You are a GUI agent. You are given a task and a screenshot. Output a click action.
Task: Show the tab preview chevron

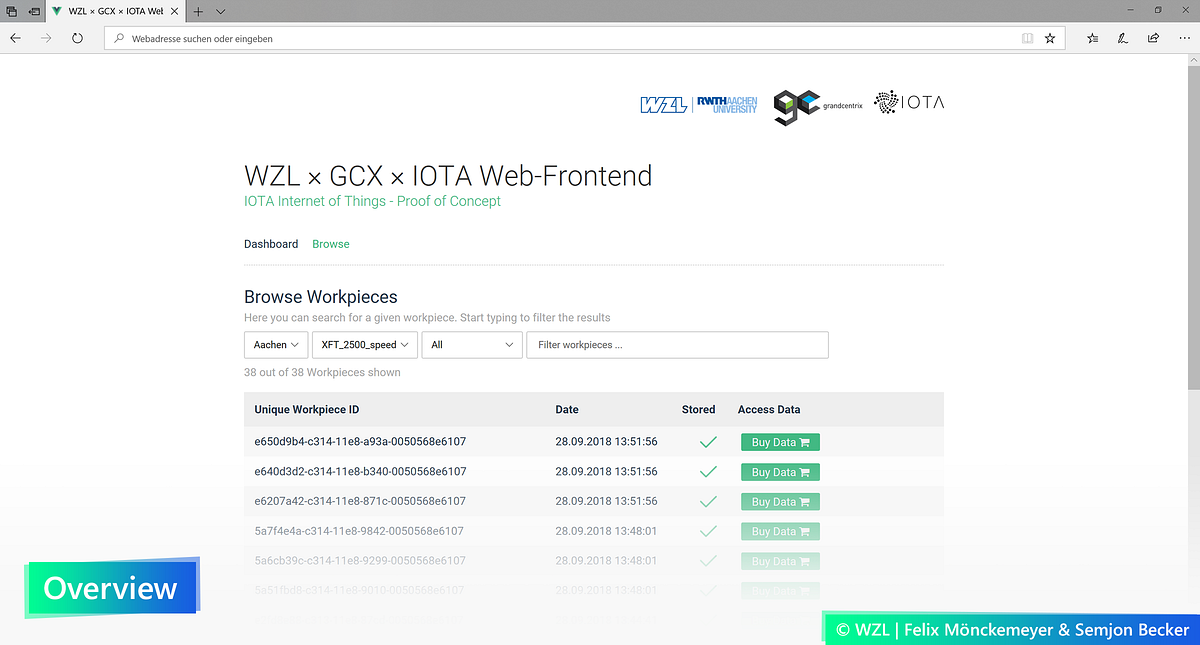pyautogui.click(x=220, y=11)
